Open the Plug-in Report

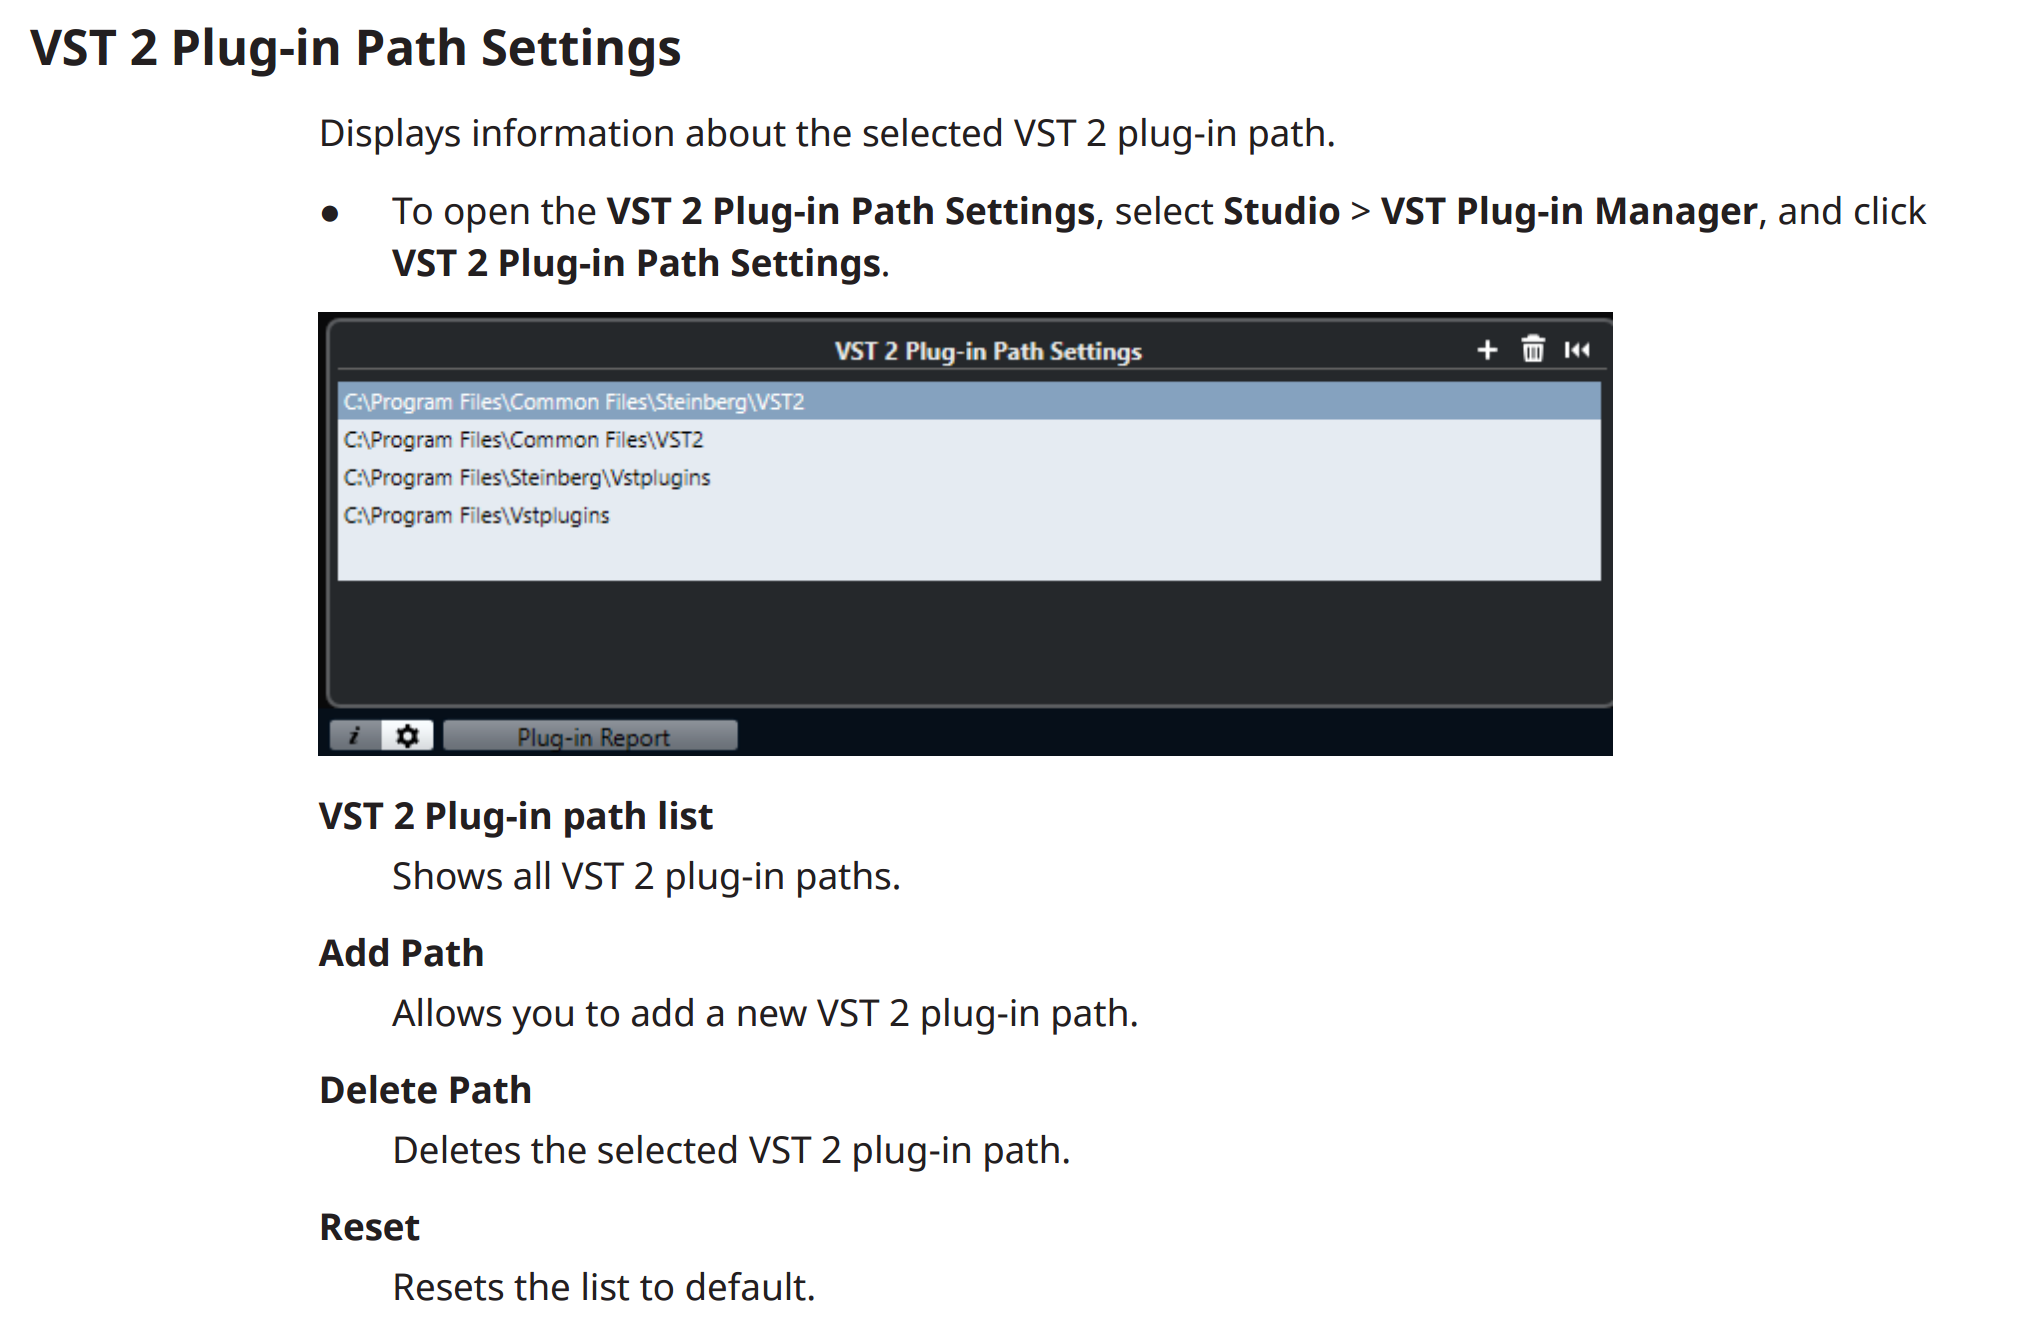coord(591,736)
